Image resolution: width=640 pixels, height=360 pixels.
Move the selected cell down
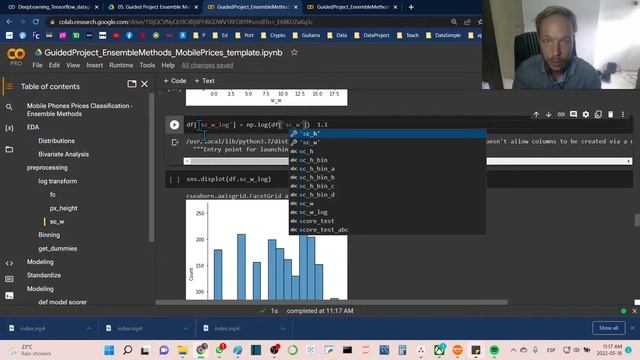pyautogui.click(x=549, y=115)
